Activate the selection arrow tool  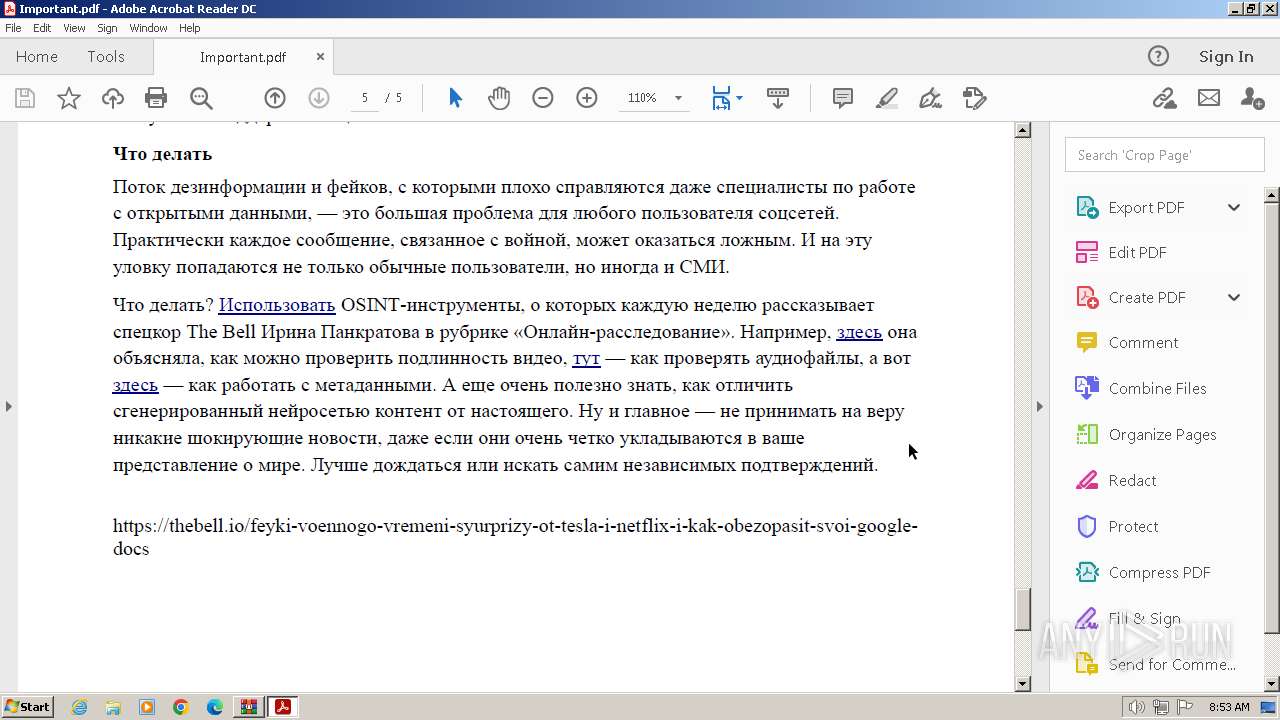pyautogui.click(x=456, y=98)
